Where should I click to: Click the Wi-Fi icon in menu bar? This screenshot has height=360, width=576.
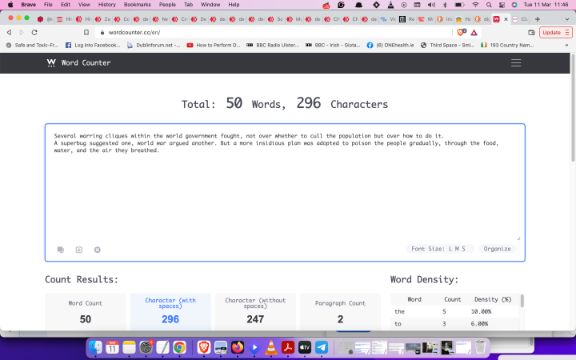pos(475,5)
